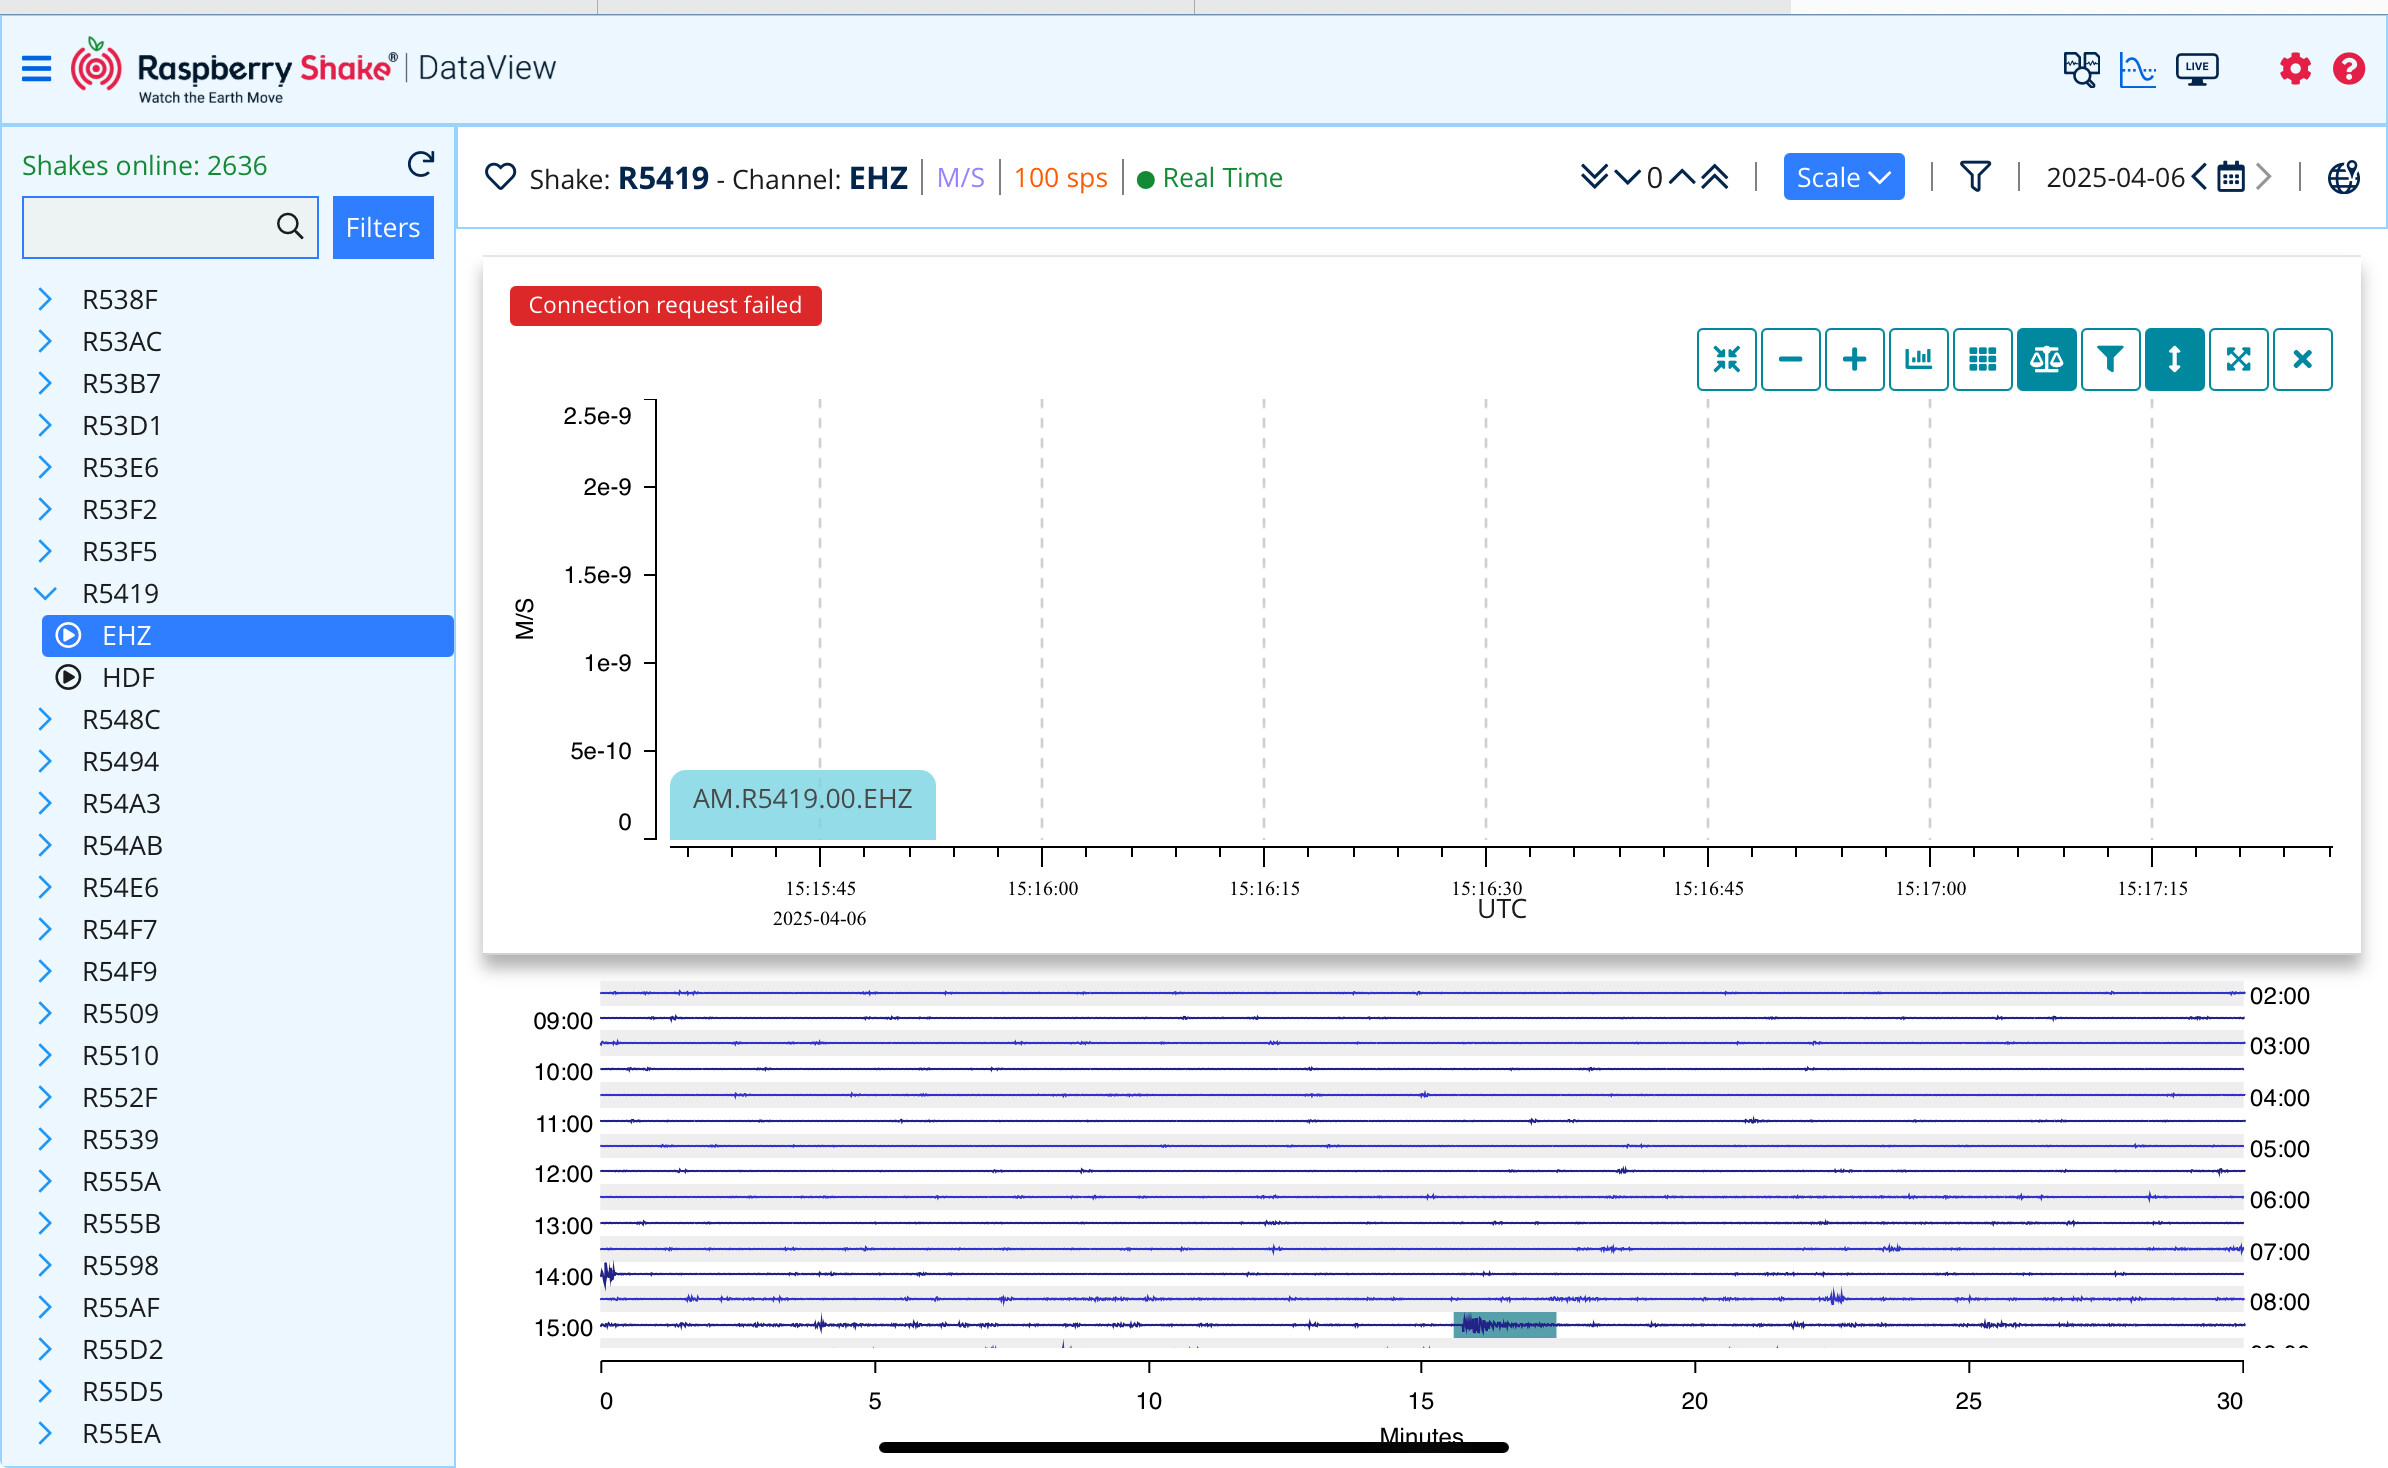Open the header filter funnel
The image size is (2388, 1468).
pyautogui.click(x=1975, y=177)
